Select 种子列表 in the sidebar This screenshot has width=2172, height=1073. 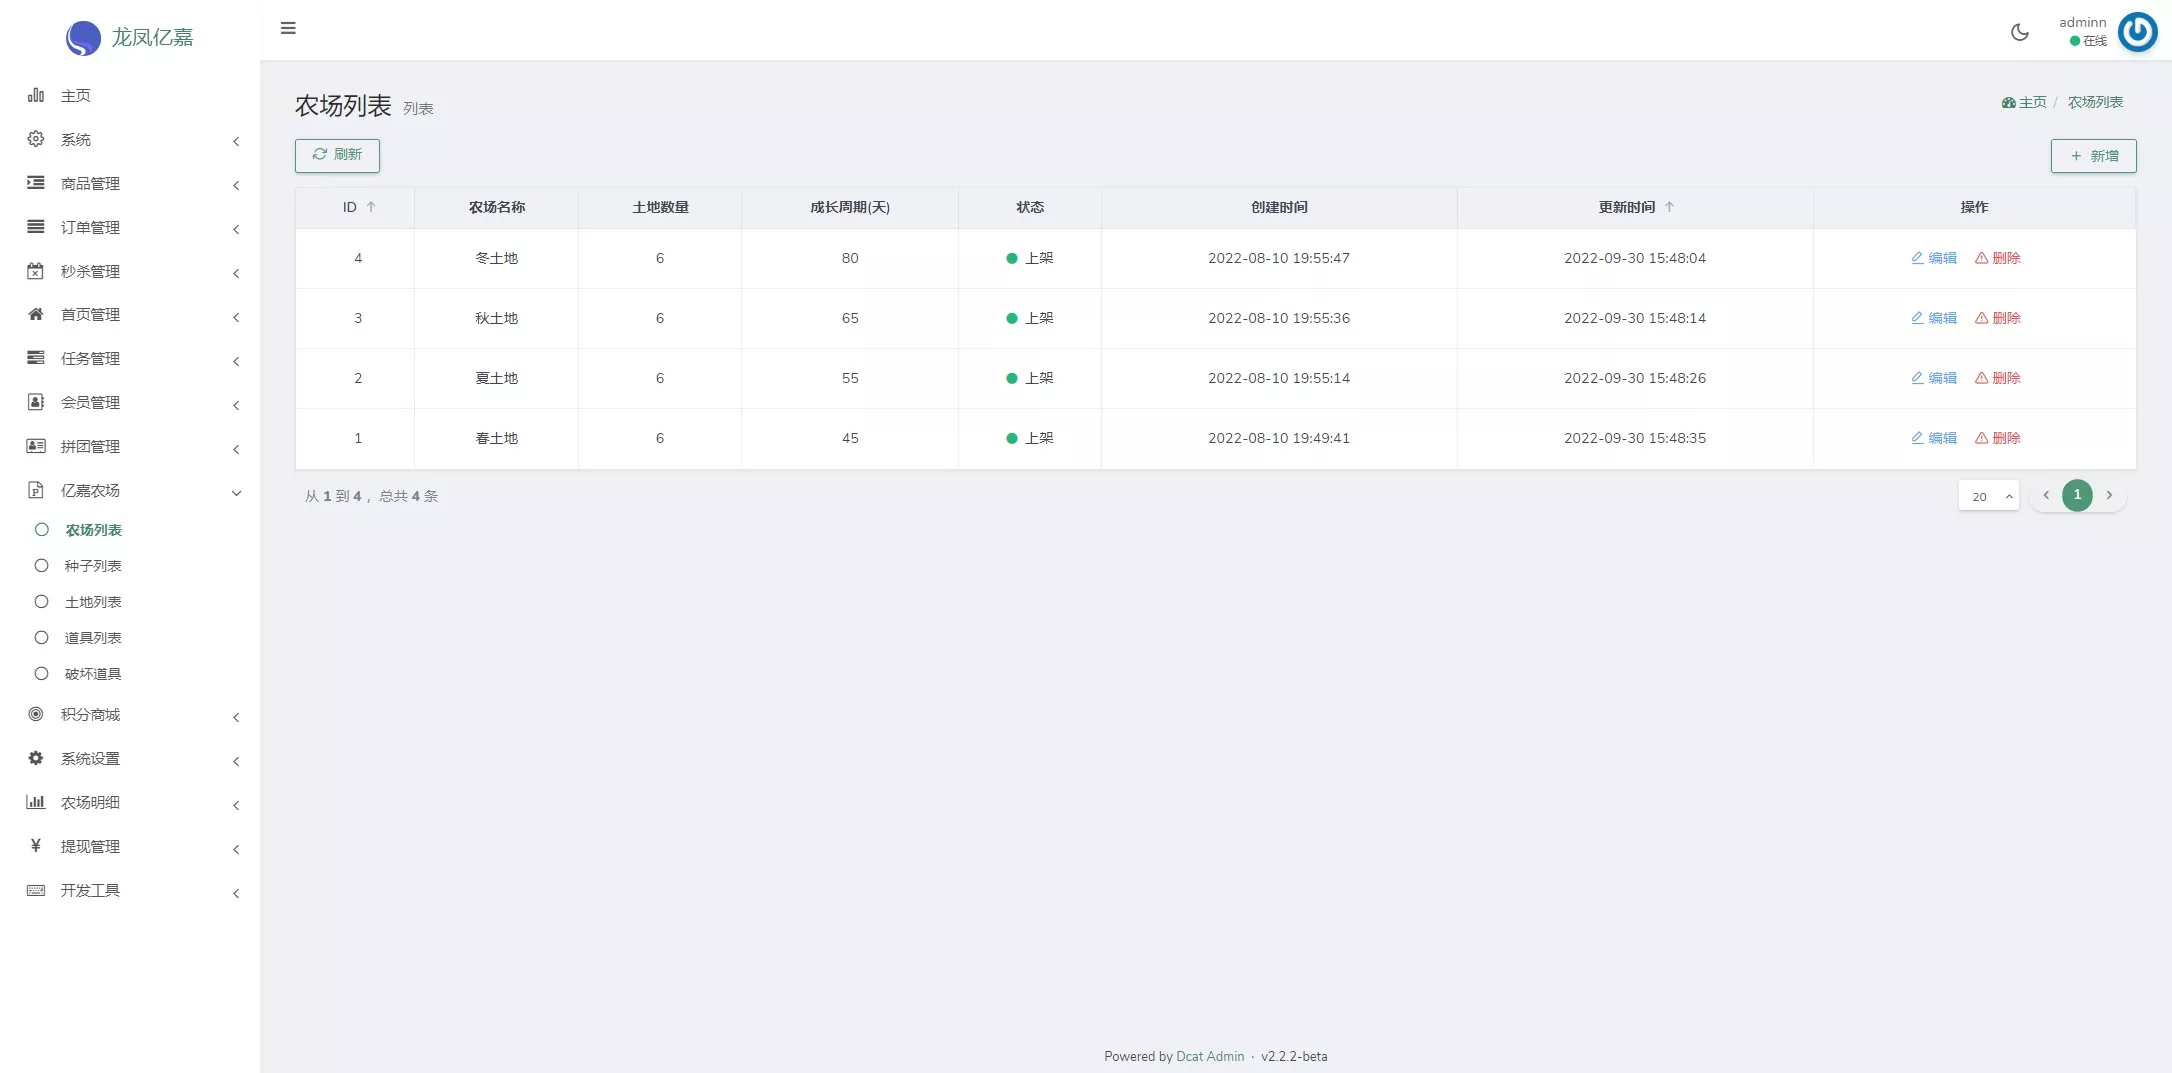coord(93,566)
